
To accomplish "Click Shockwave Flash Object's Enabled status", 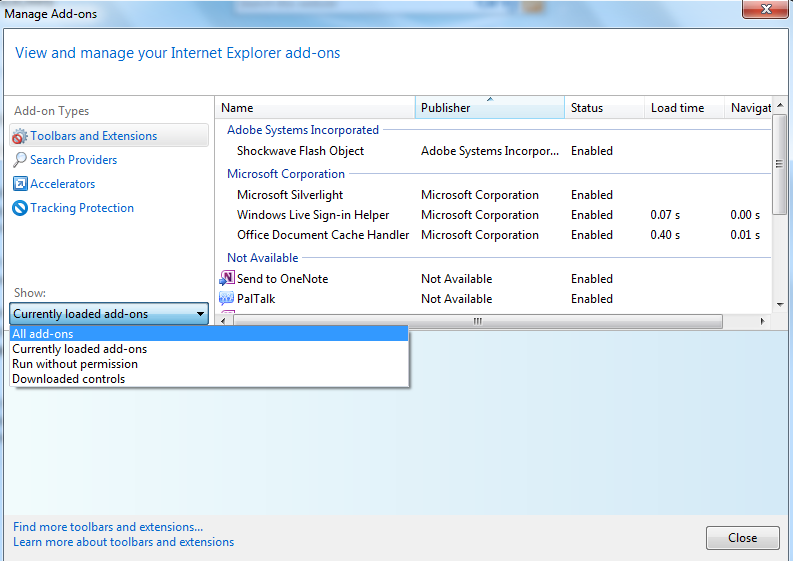I will point(592,151).
